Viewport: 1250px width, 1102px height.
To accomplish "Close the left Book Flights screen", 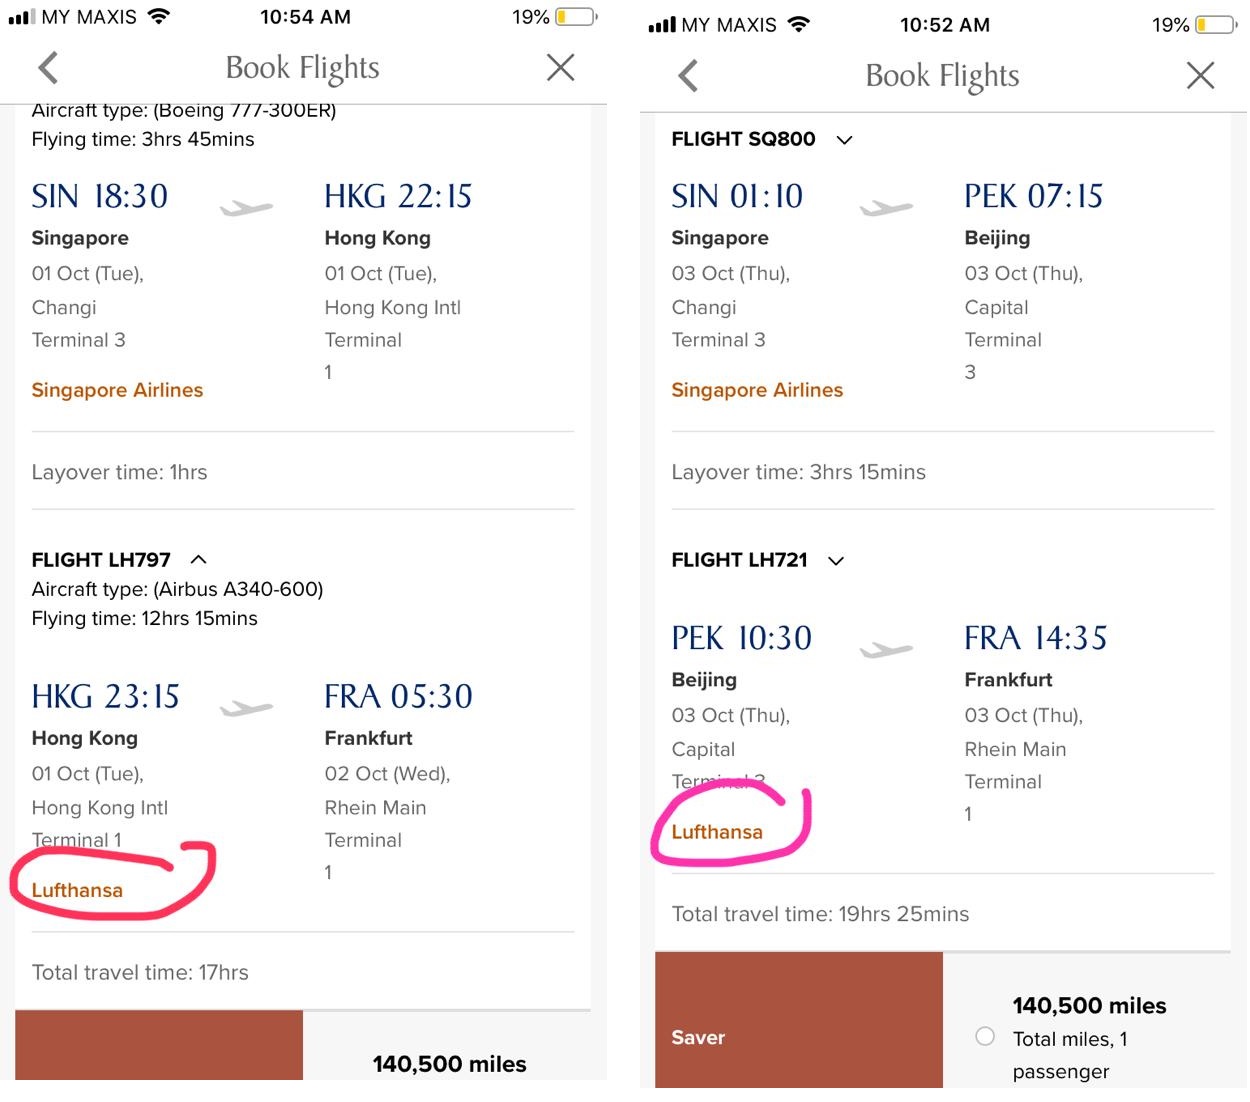I will pos(560,68).
